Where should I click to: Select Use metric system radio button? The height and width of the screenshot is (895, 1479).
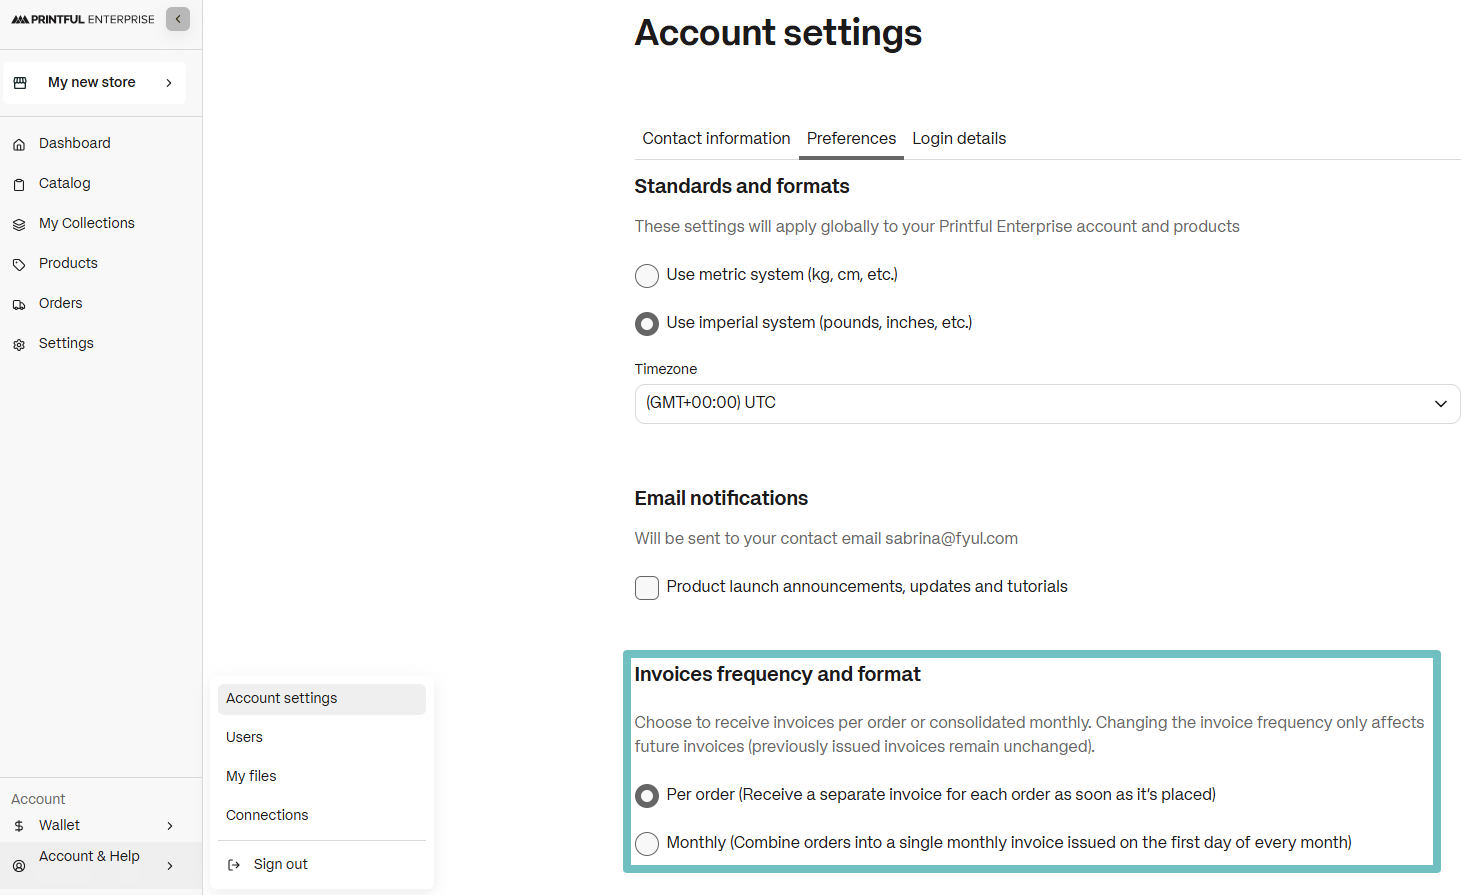[647, 275]
